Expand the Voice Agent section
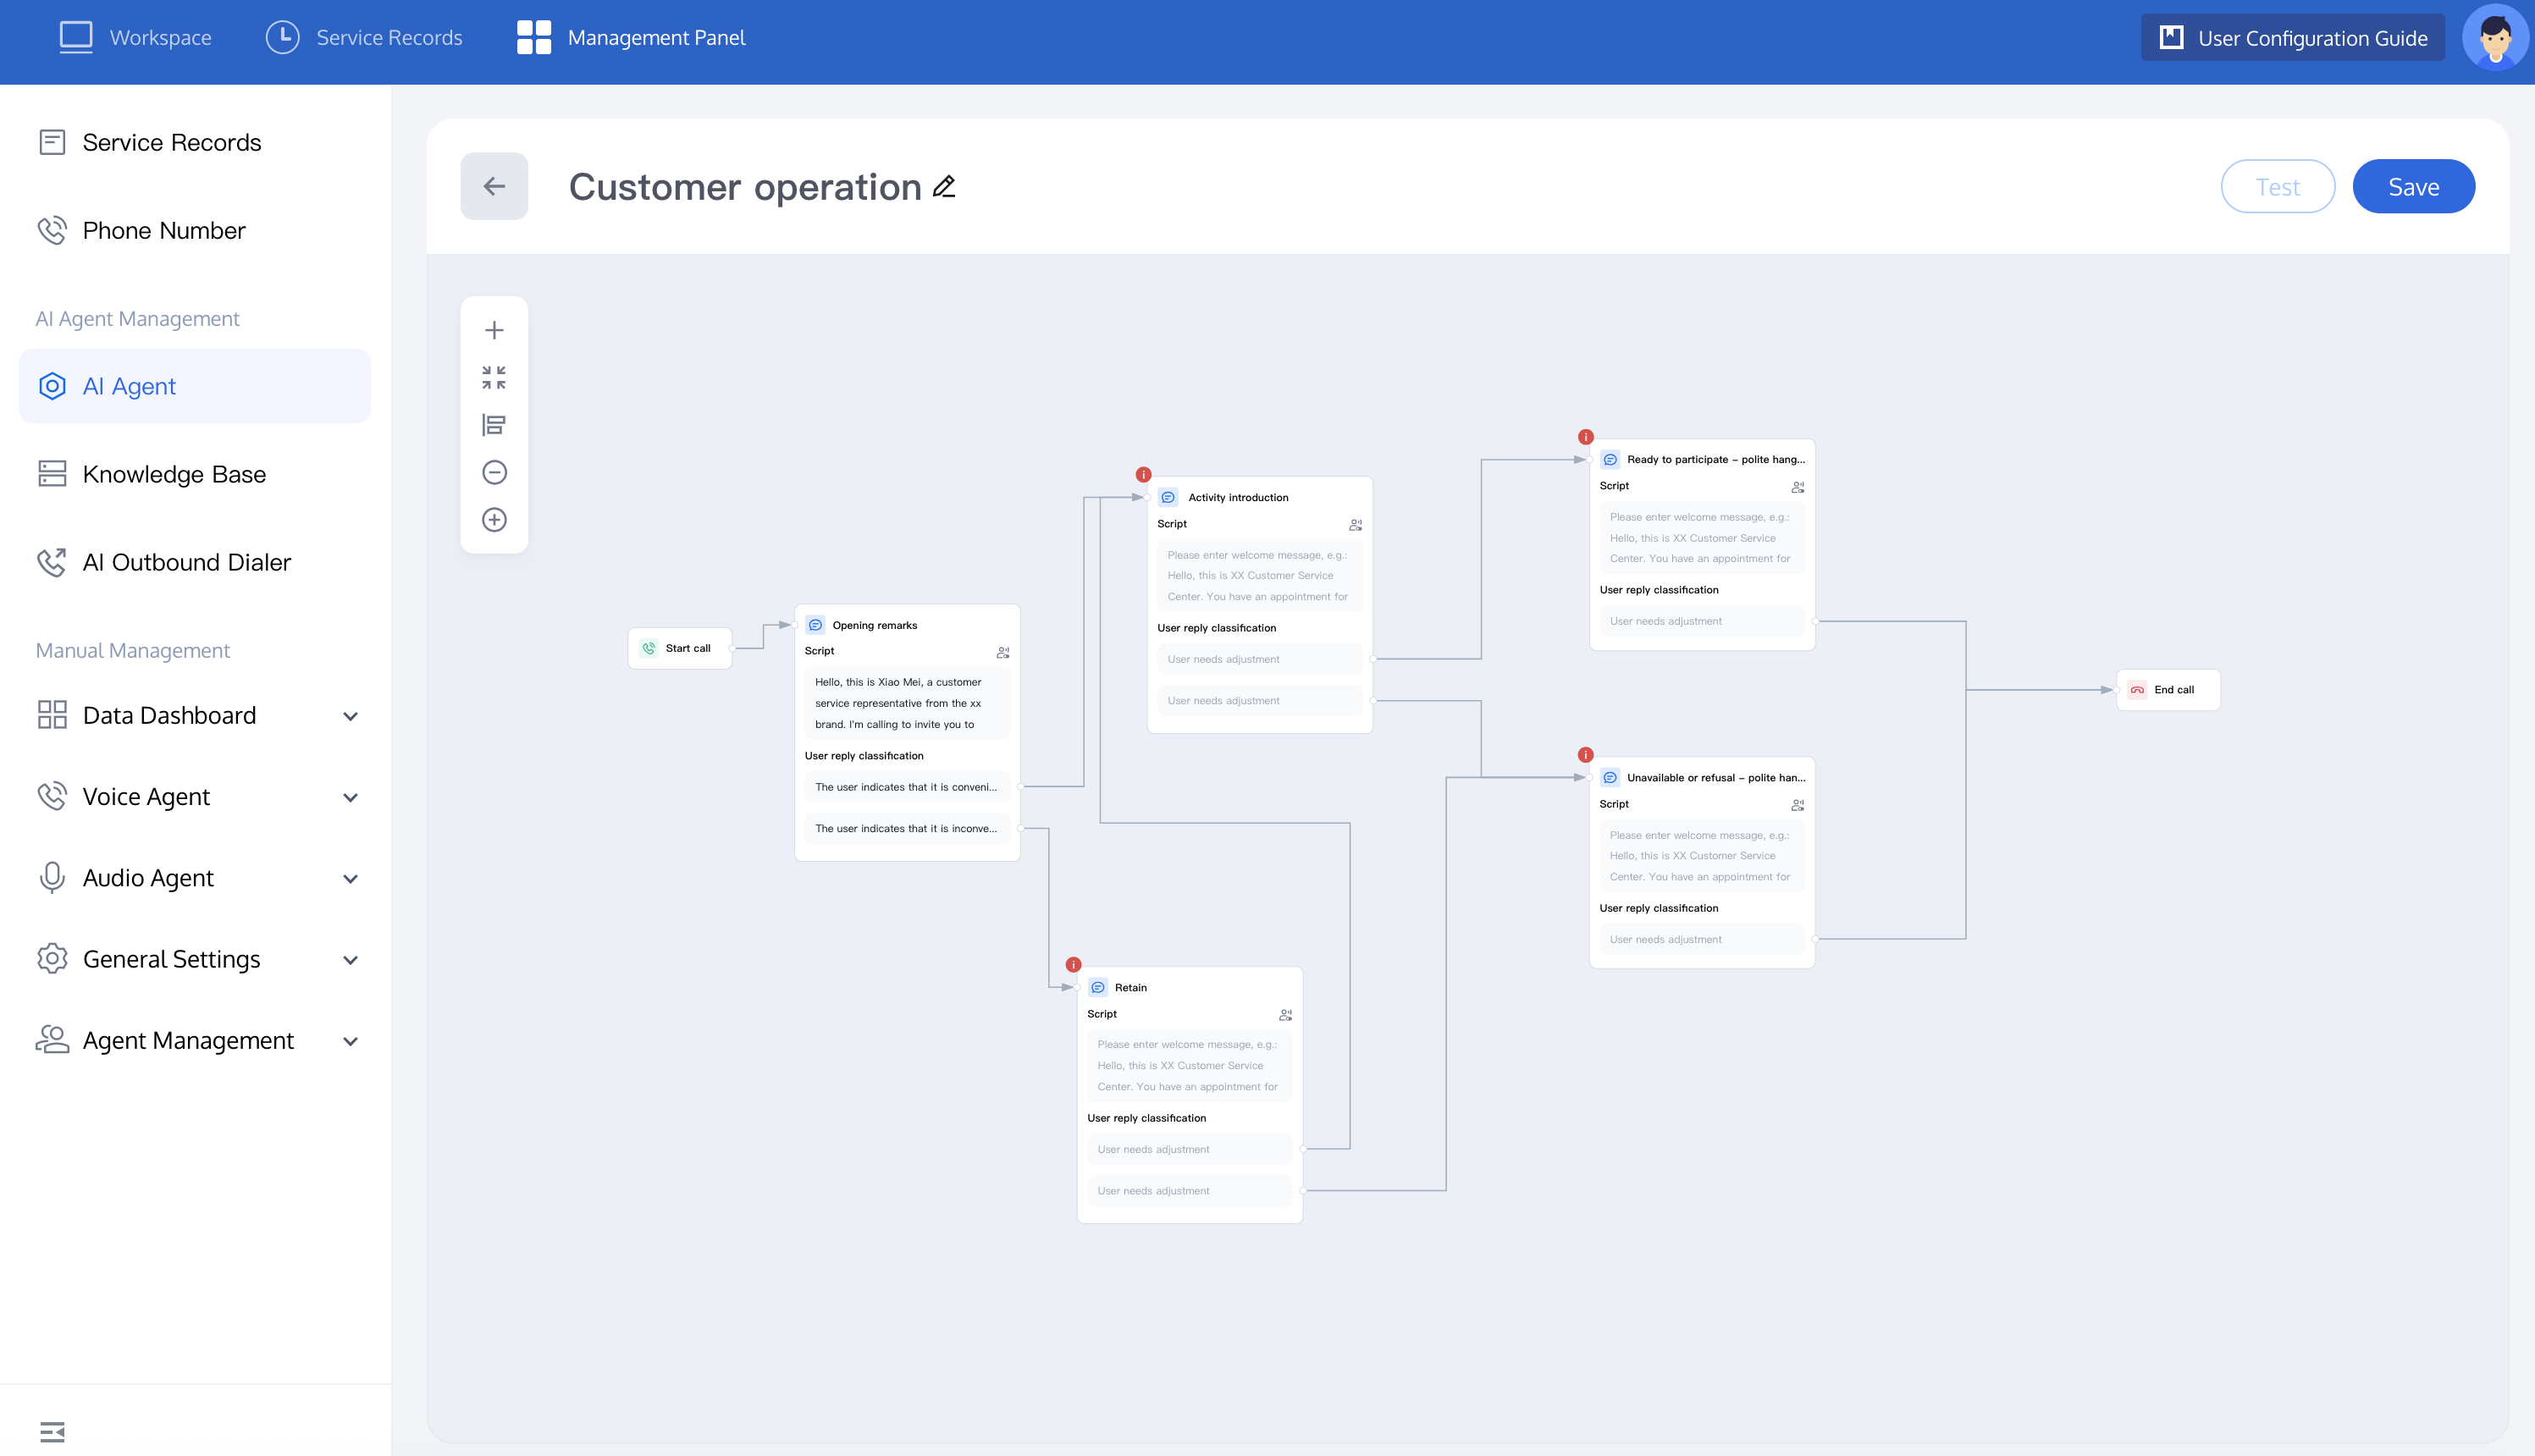2535x1456 pixels. click(x=350, y=797)
